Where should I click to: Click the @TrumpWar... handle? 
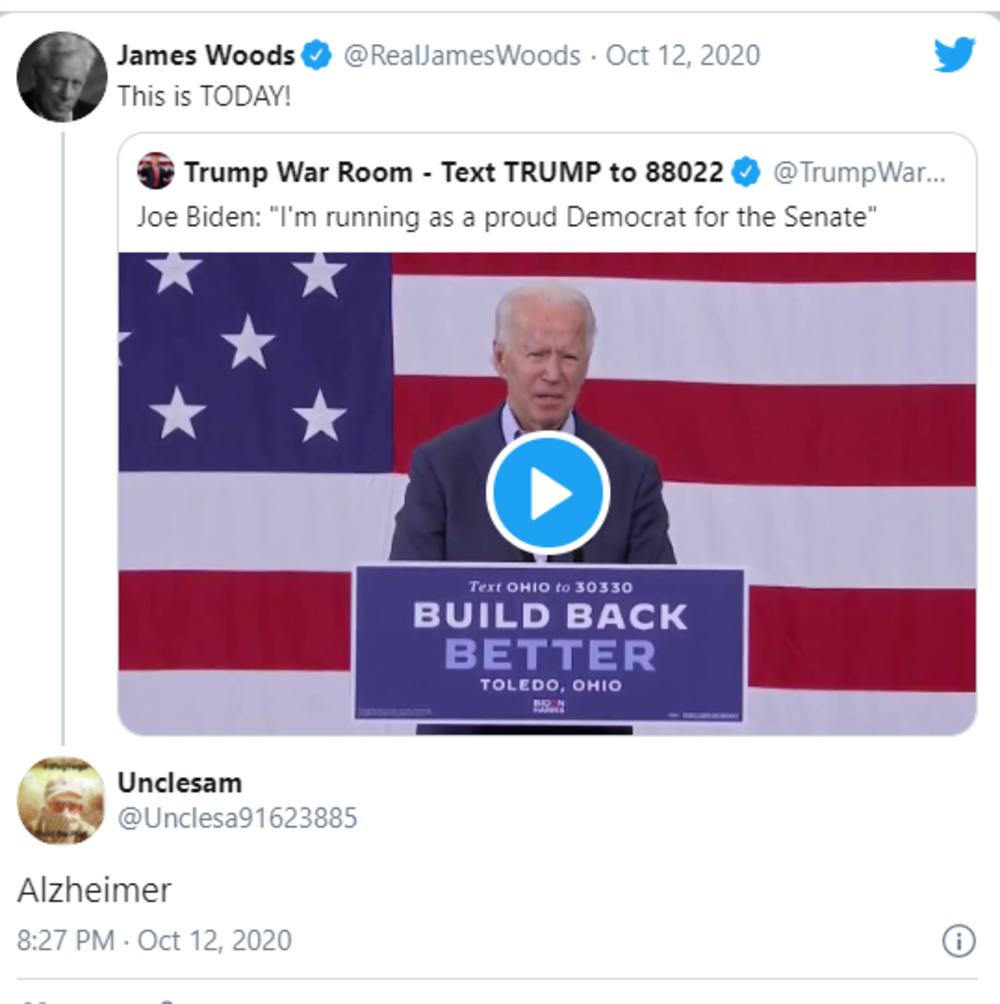tap(859, 172)
